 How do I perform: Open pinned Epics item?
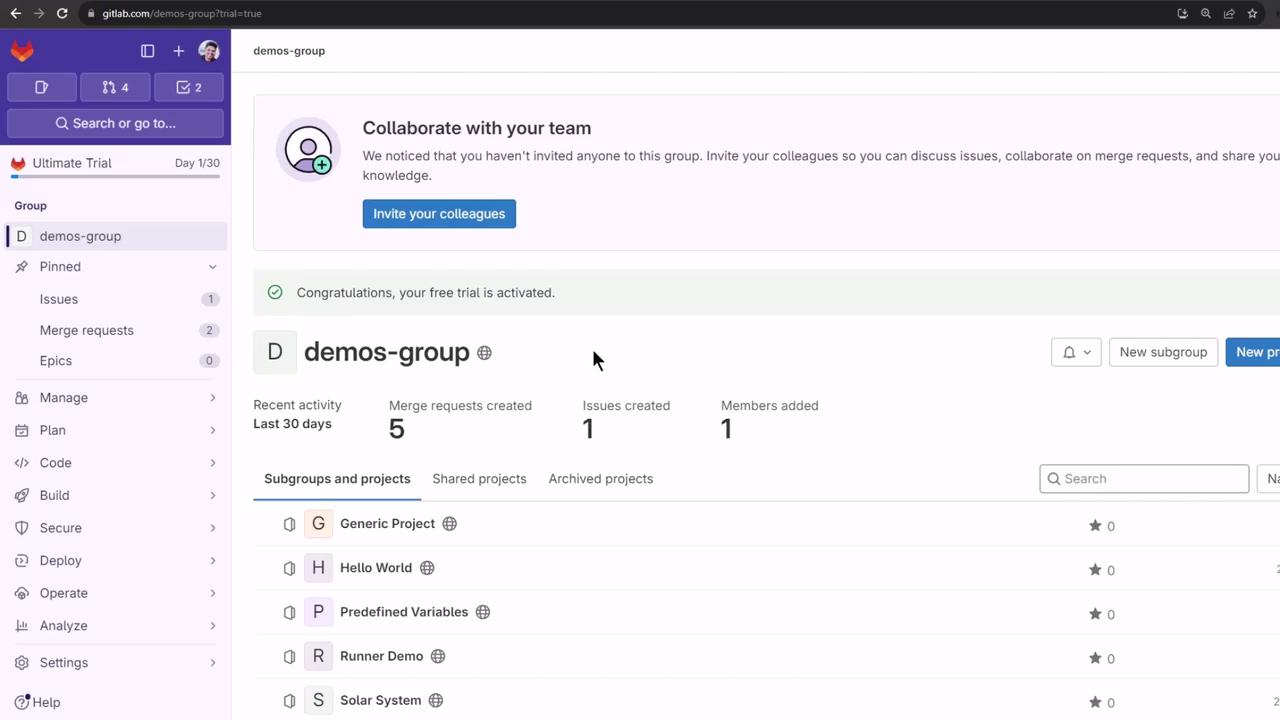click(x=116, y=361)
